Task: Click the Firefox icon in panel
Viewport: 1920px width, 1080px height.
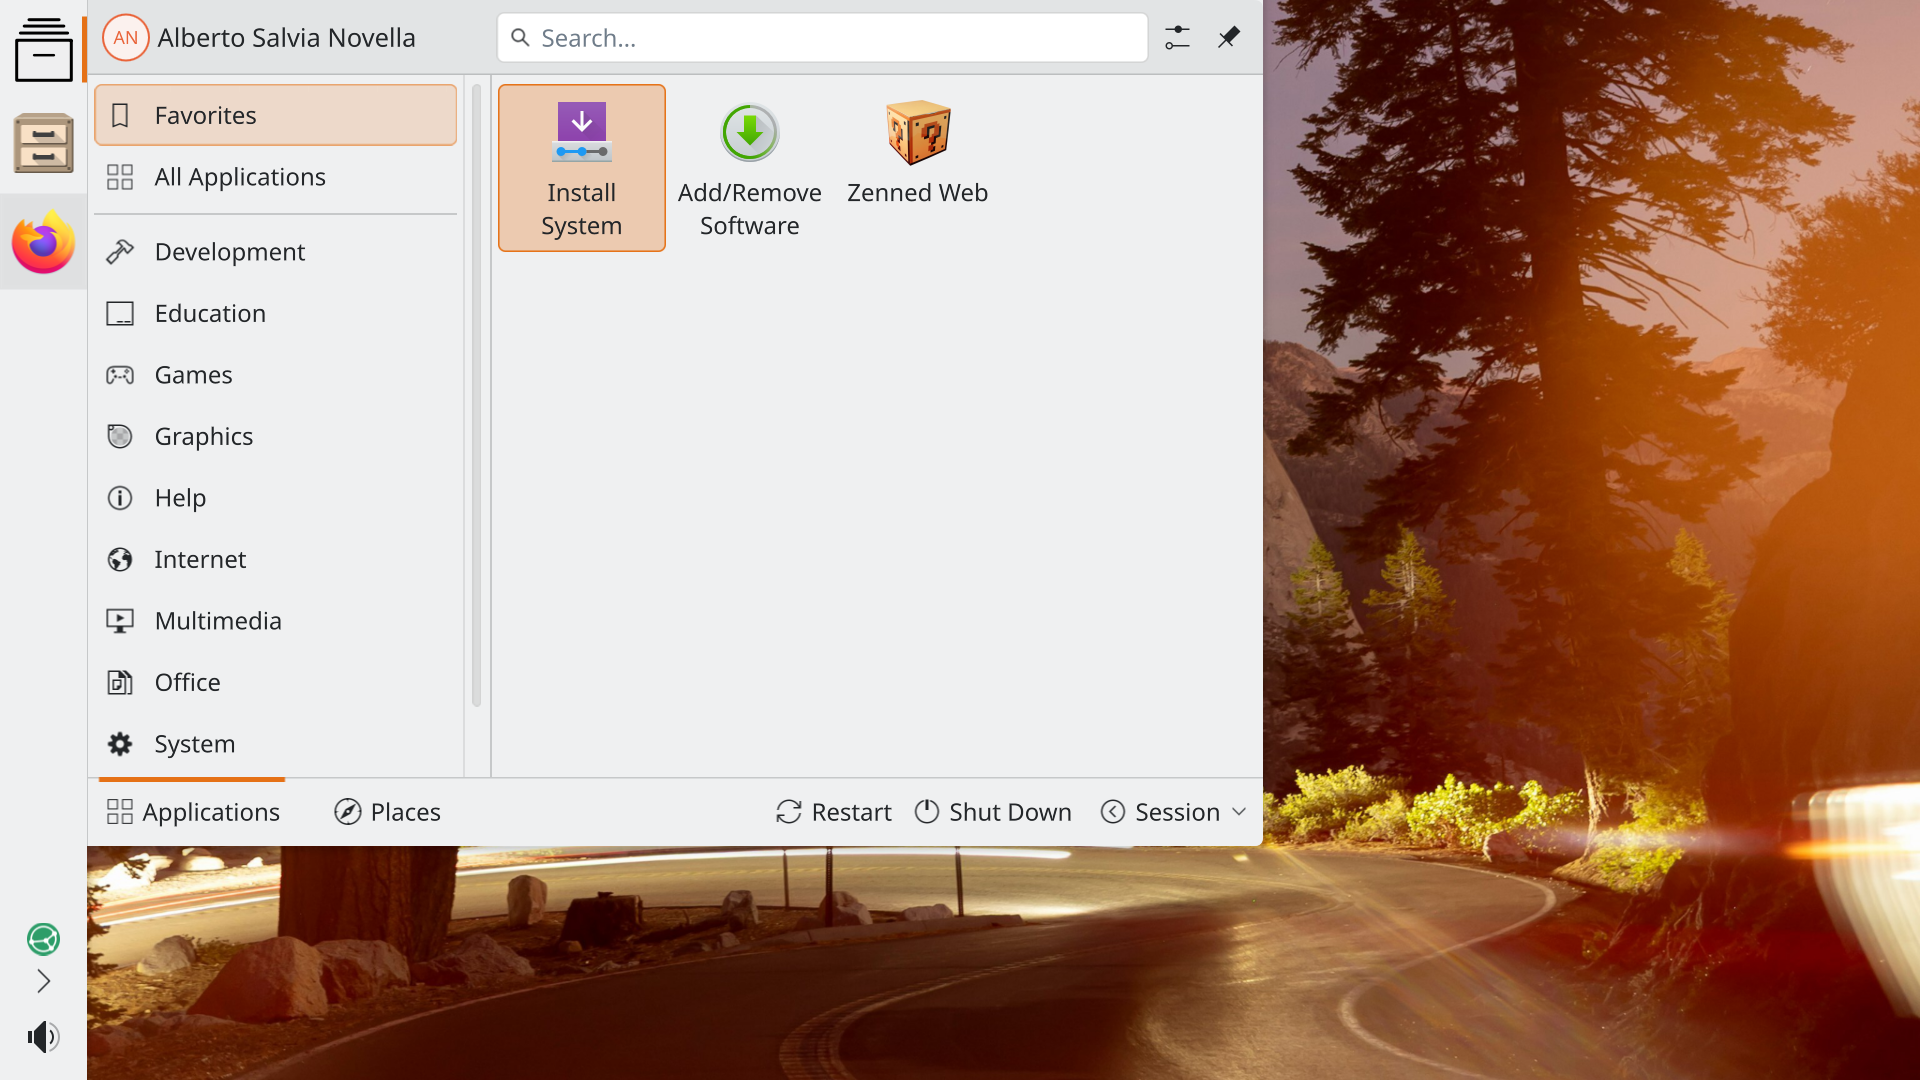Action: 43,242
